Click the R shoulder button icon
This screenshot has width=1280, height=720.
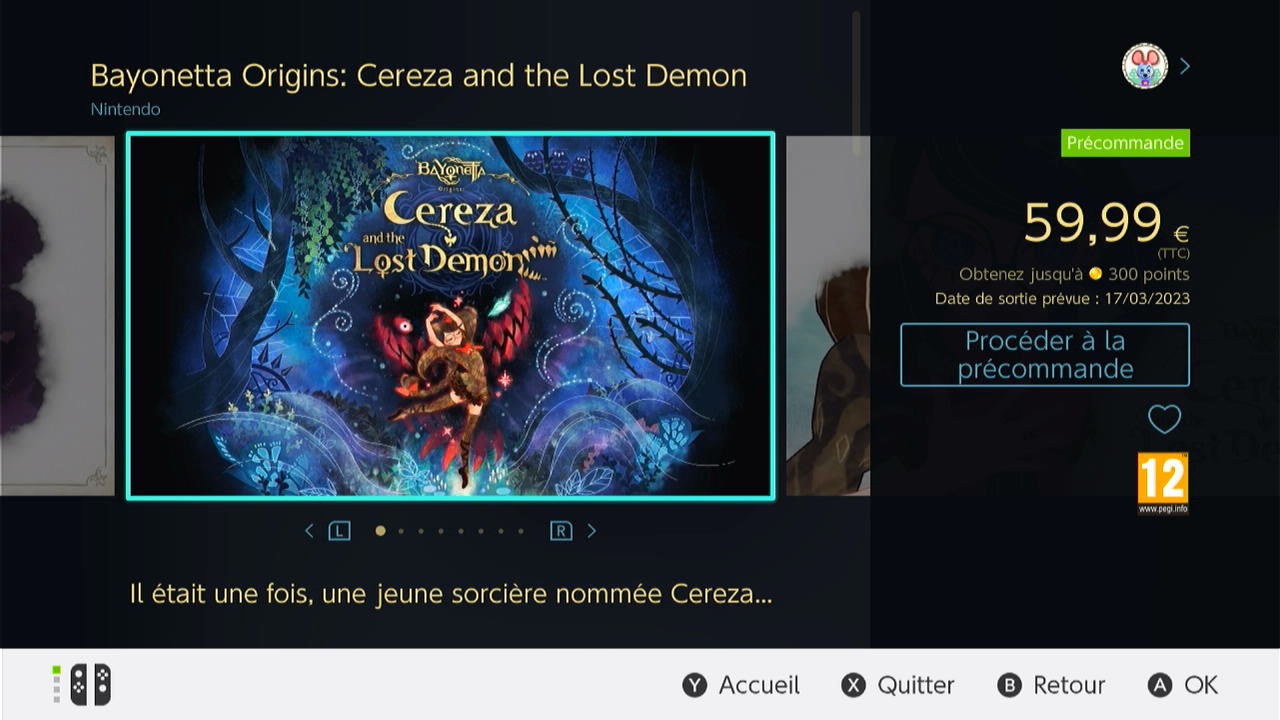tap(561, 531)
